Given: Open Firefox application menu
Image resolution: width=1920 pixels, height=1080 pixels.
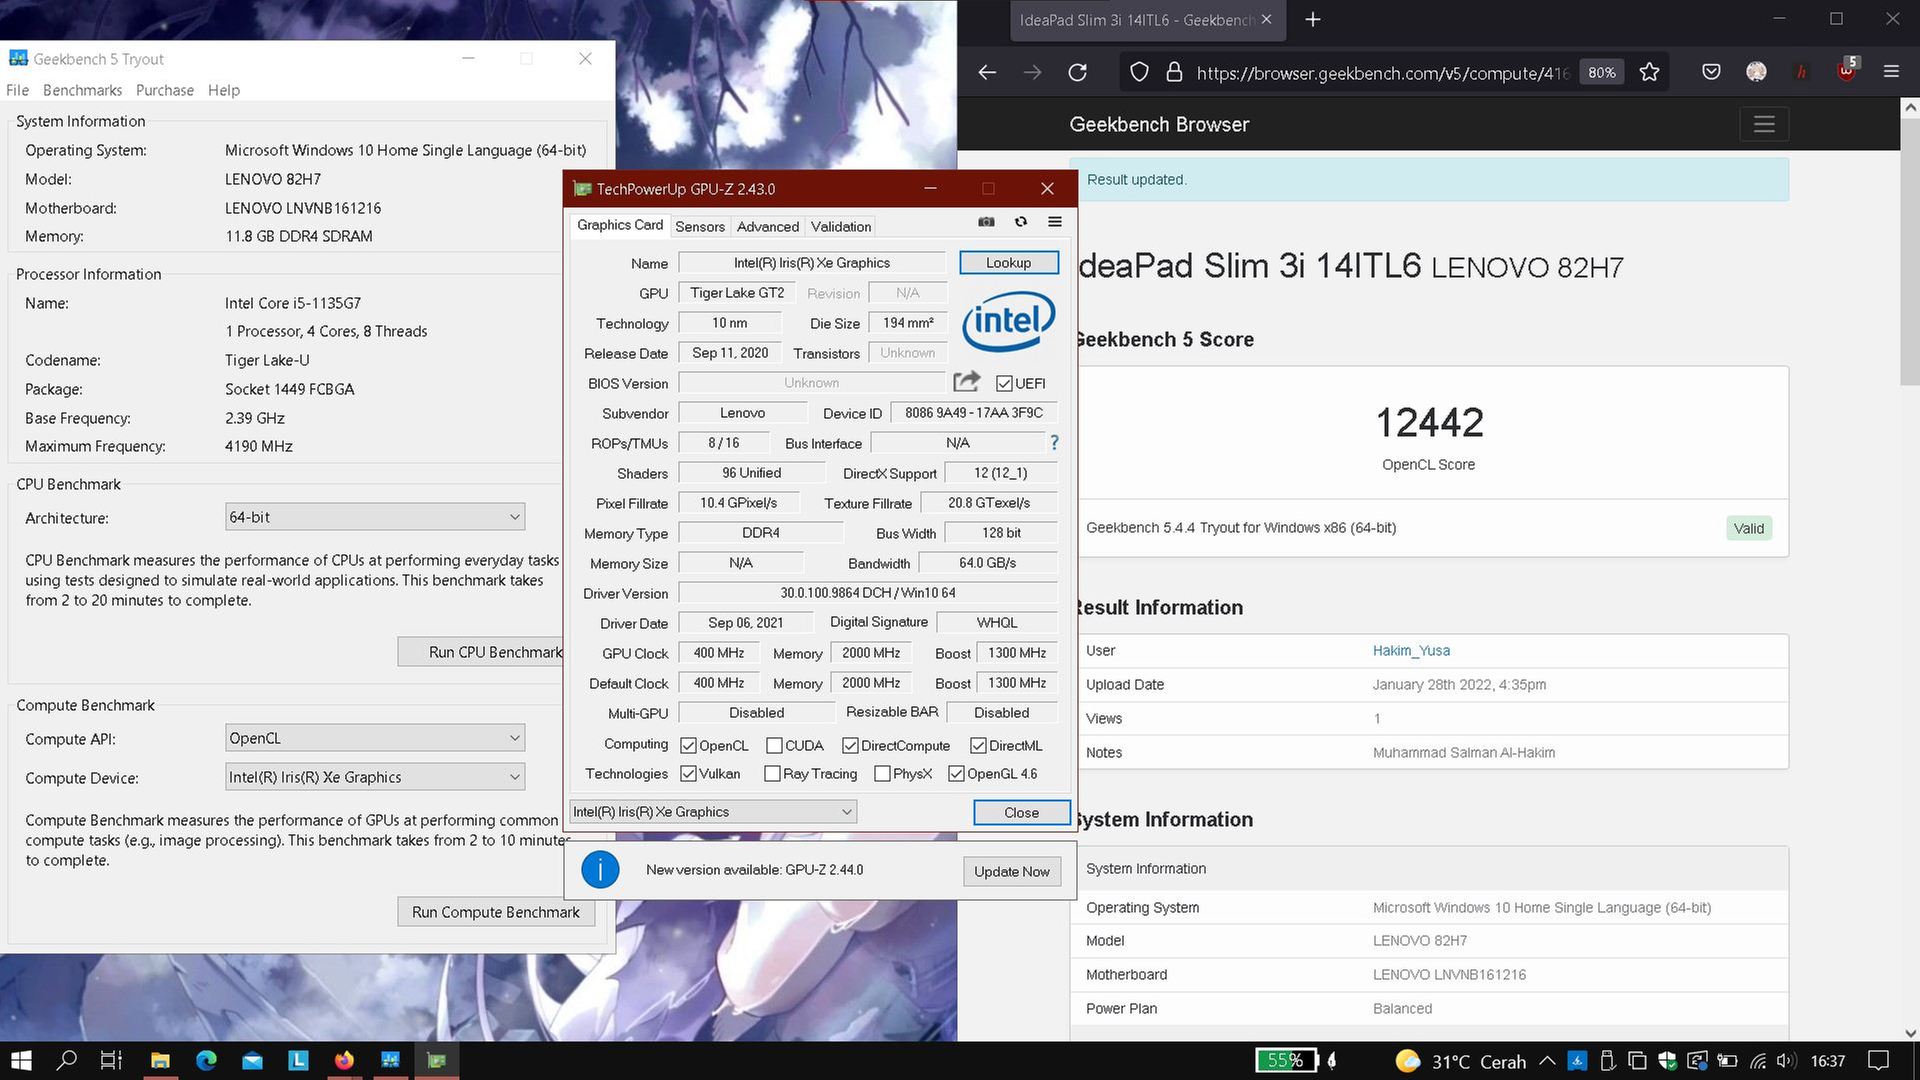Looking at the screenshot, I should coord(1891,72).
